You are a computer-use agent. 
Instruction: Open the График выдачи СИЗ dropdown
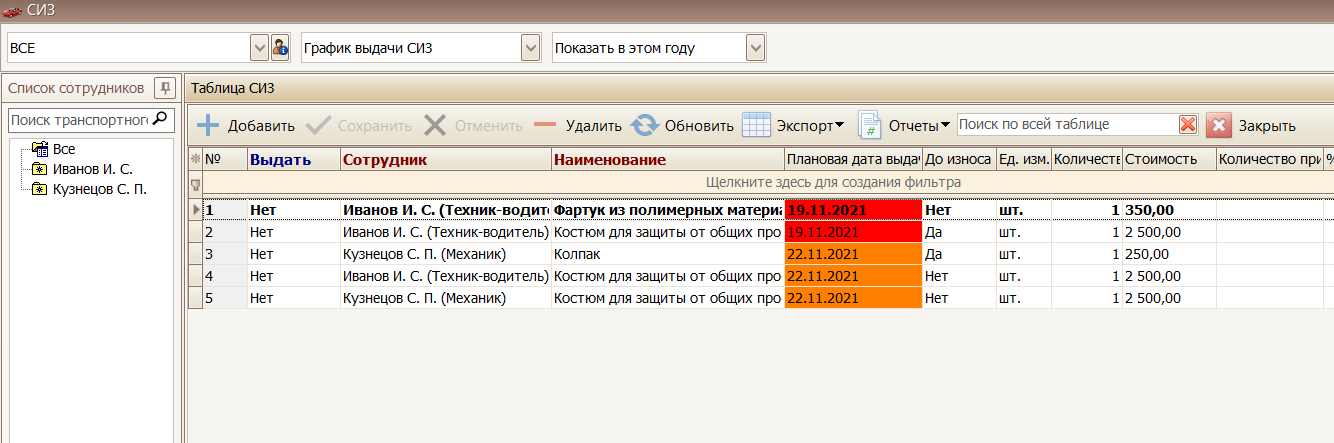click(530, 48)
